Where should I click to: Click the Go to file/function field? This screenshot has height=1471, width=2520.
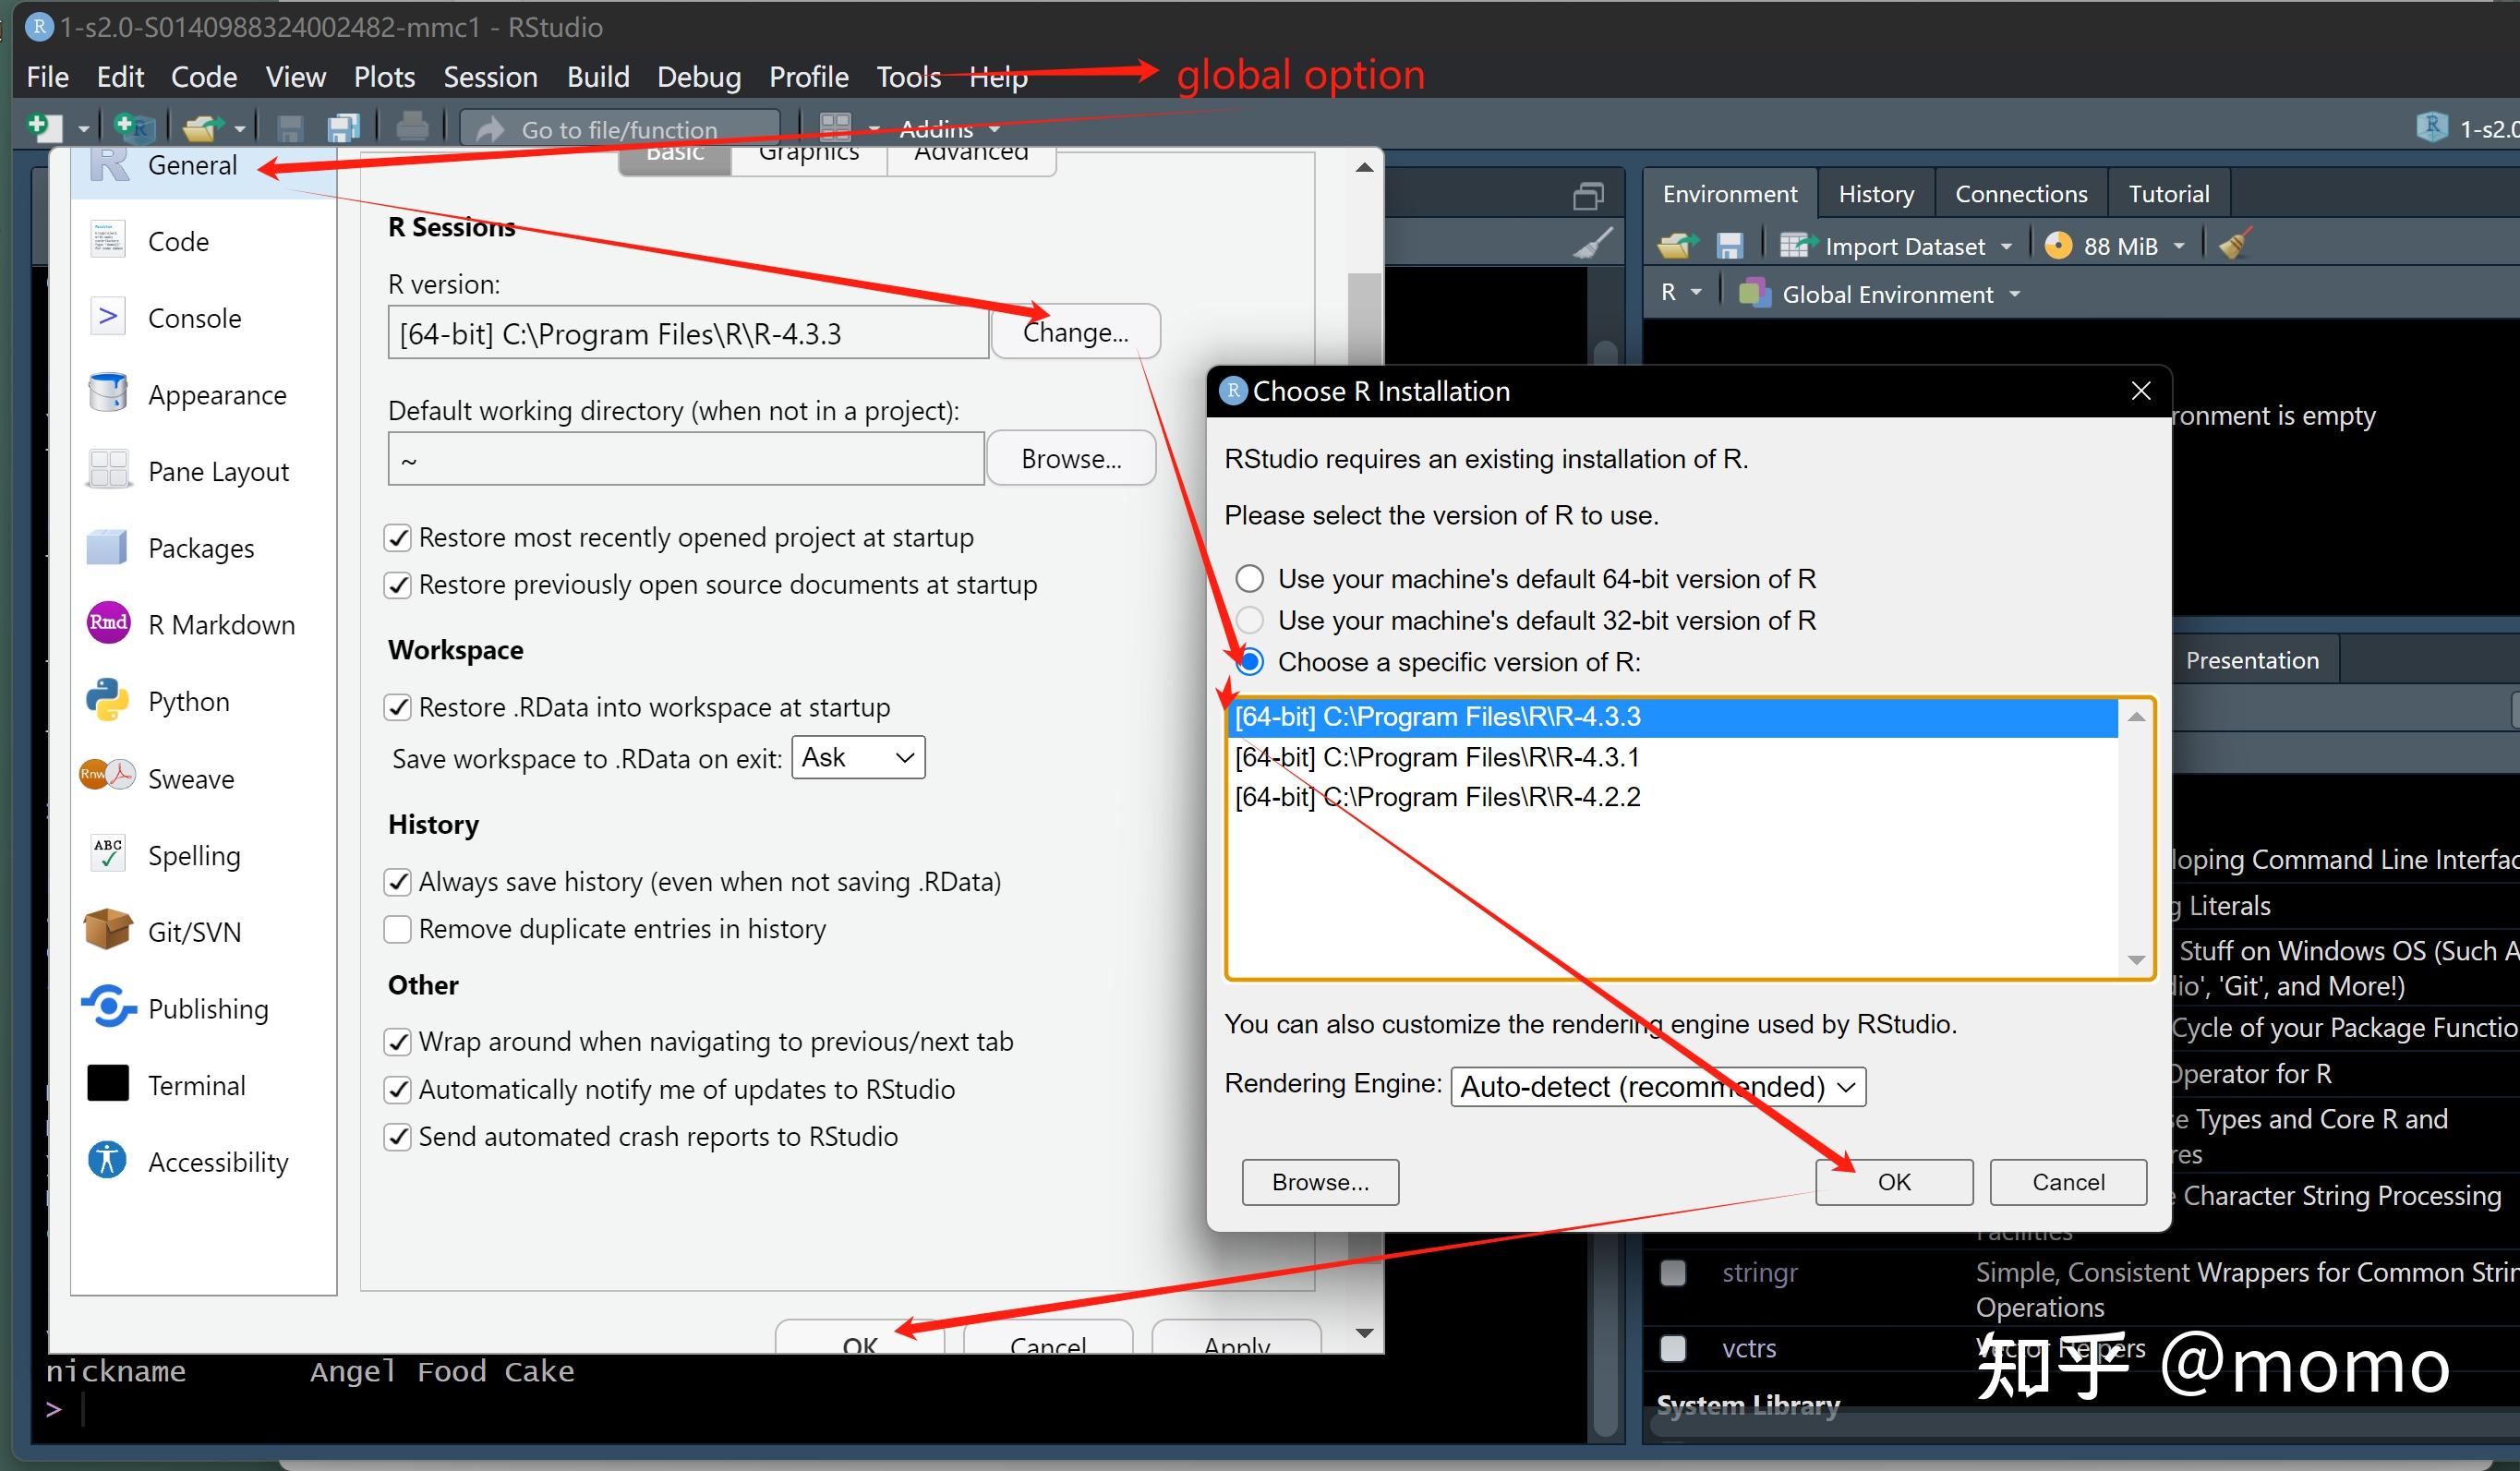[x=620, y=129]
